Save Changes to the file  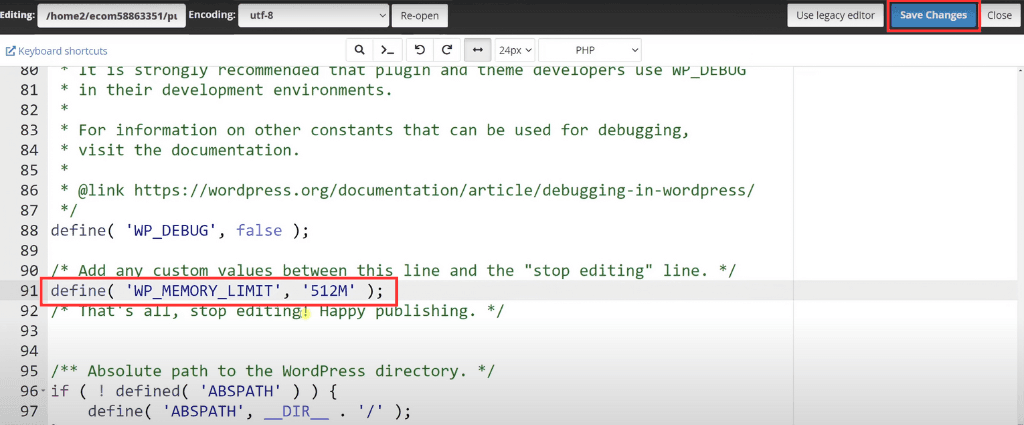pyautogui.click(x=933, y=15)
